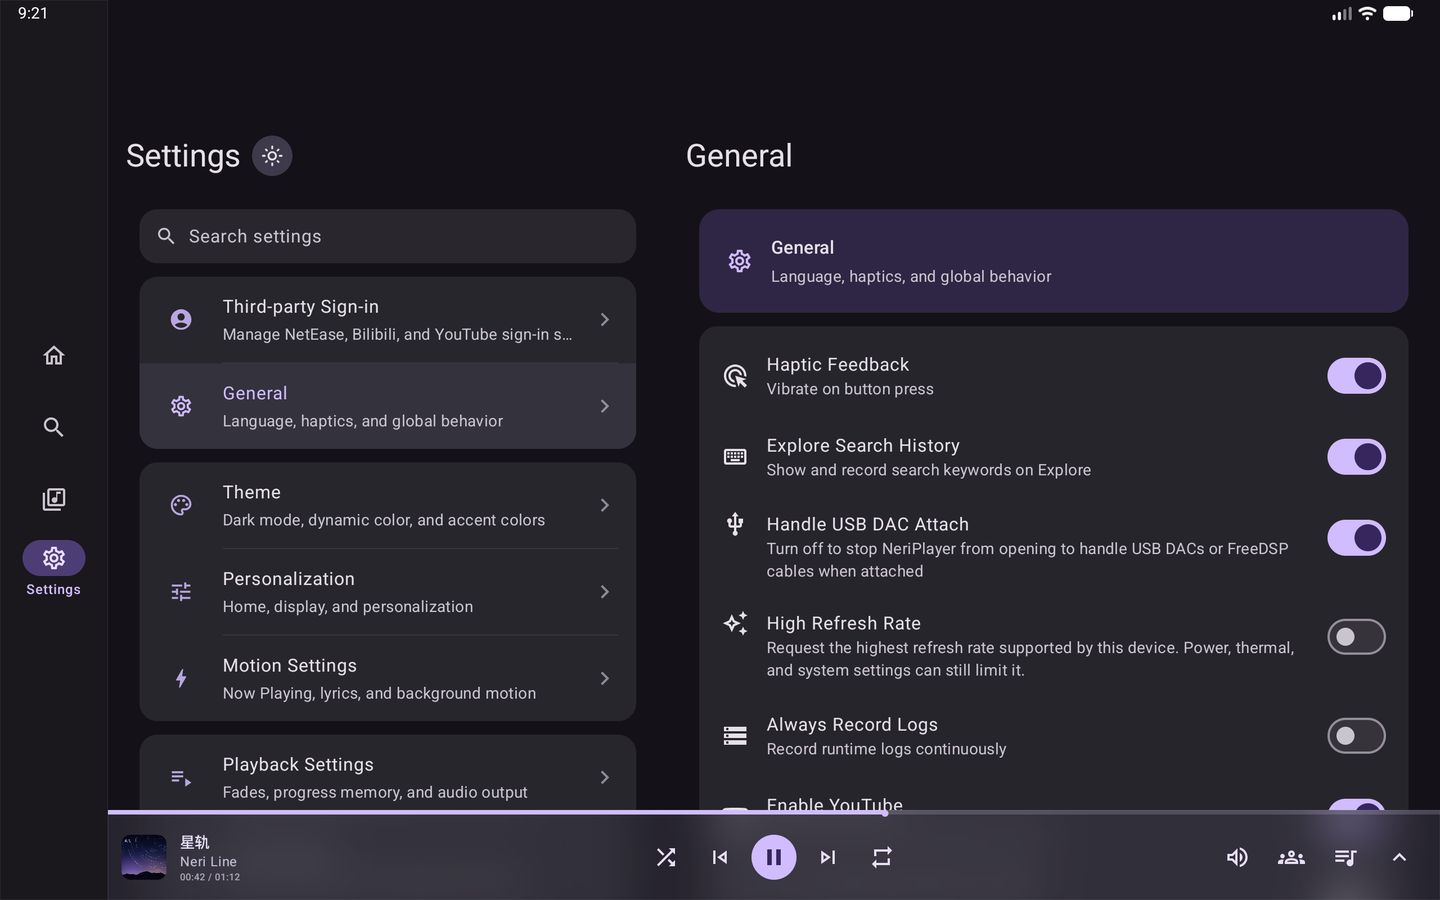
Task: Toggle repeat mode
Action: pyautogui.click(x=882, y=857)
